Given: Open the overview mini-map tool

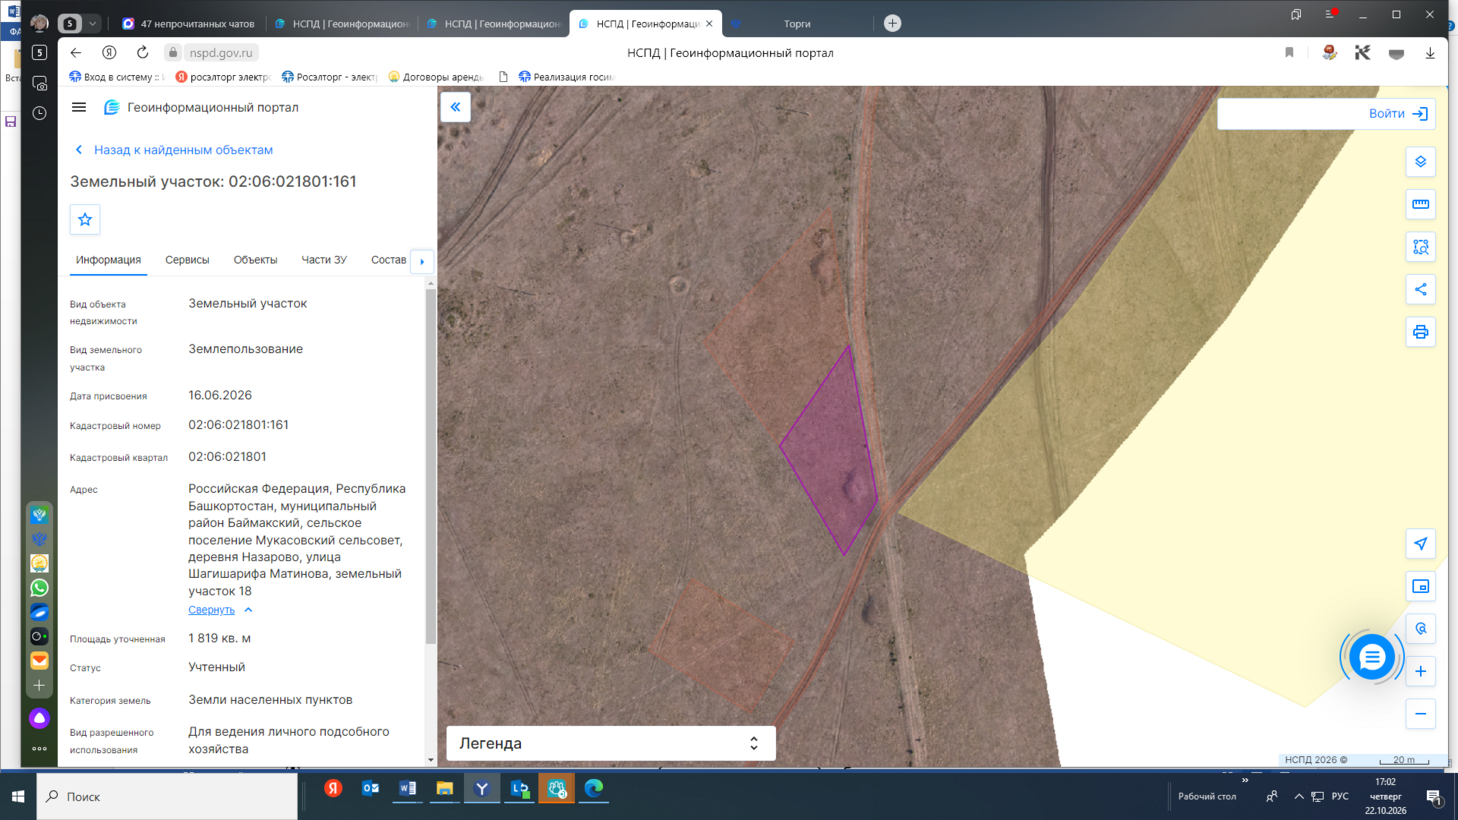Looking at the screenshot, I should 1420,586.
